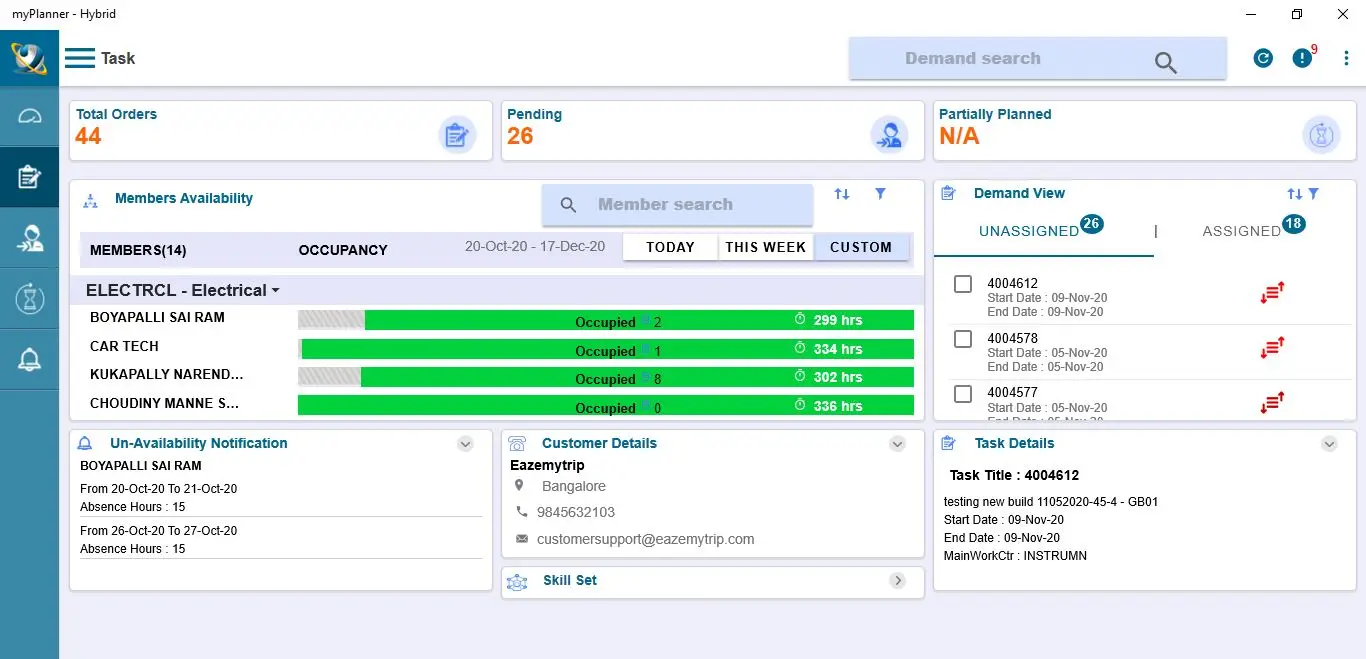The width and height of the screenshot is (1366, 659).
Task: Open the hamburger menu beside Task
Action: (x=80, y=58)
